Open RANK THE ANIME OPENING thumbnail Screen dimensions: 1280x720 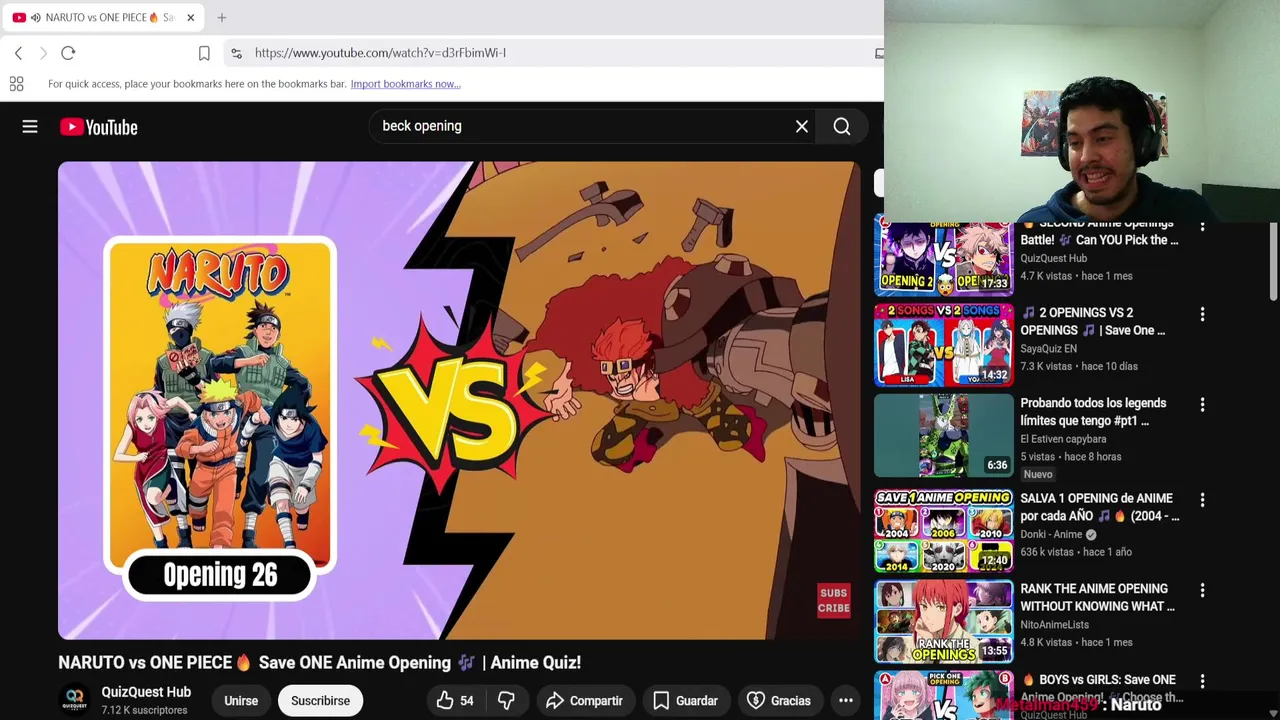tap(944, 621)
